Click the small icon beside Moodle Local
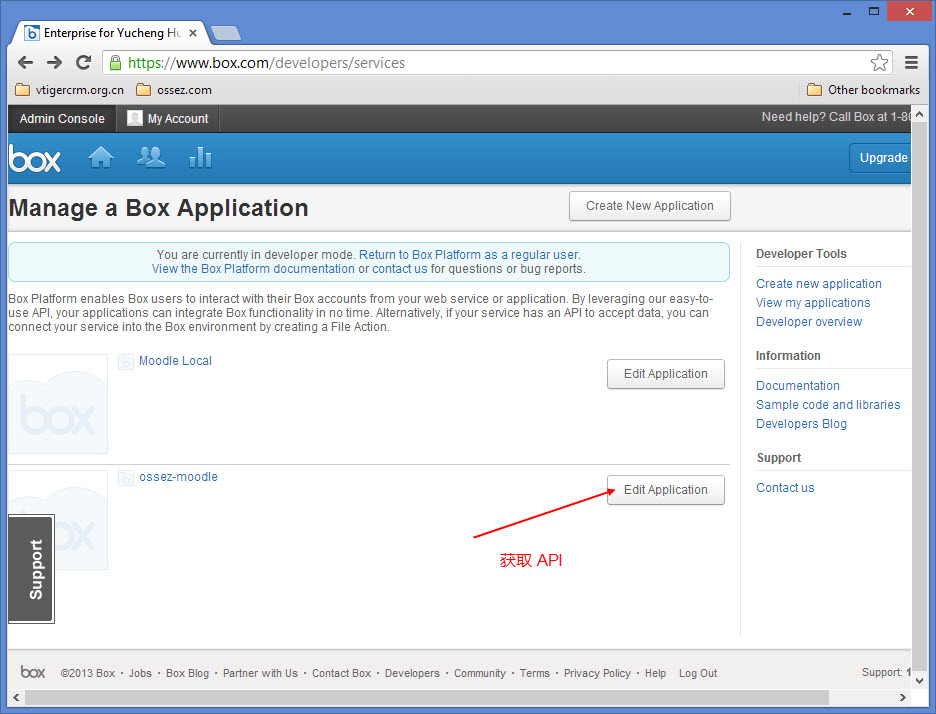 (126, 362)
